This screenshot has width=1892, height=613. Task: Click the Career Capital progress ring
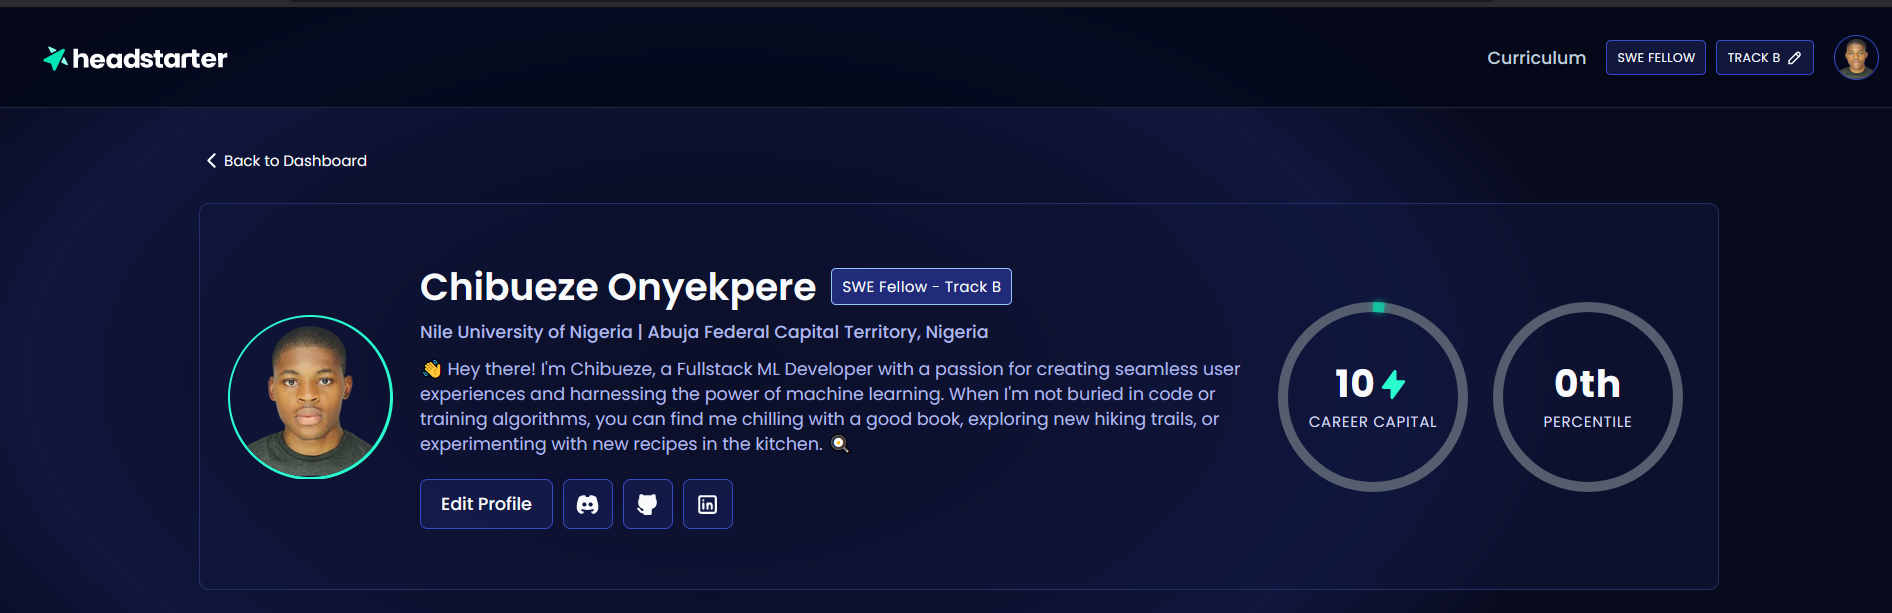coord(1373,397)
